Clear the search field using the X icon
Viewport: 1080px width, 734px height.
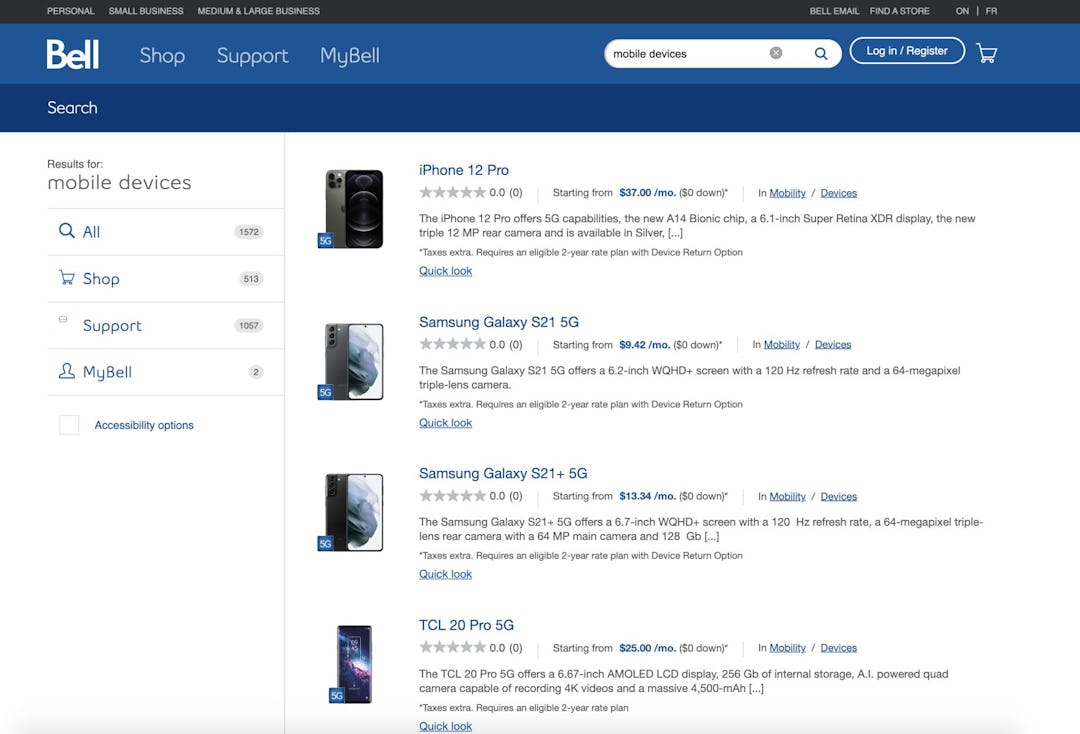coord(775,51)
